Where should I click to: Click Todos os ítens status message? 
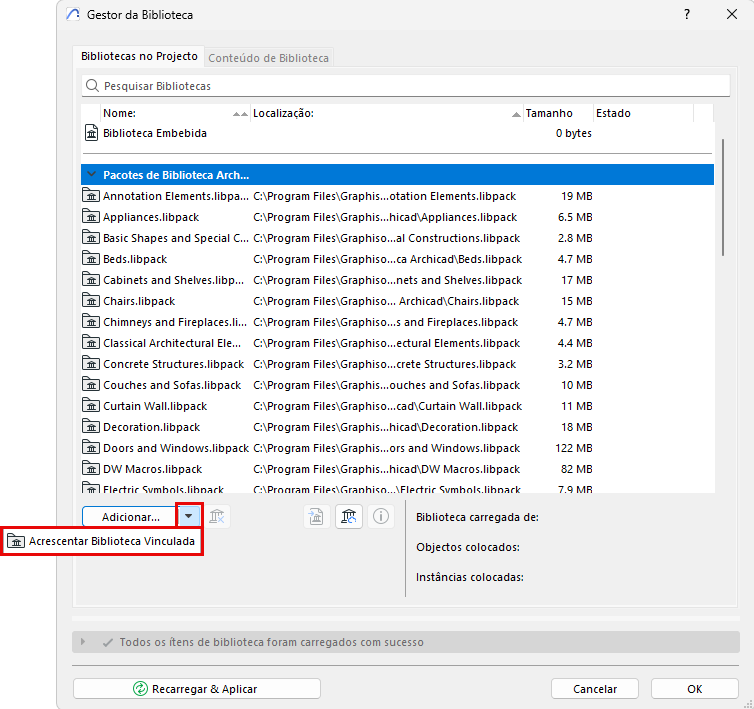[x=271, y=642]
